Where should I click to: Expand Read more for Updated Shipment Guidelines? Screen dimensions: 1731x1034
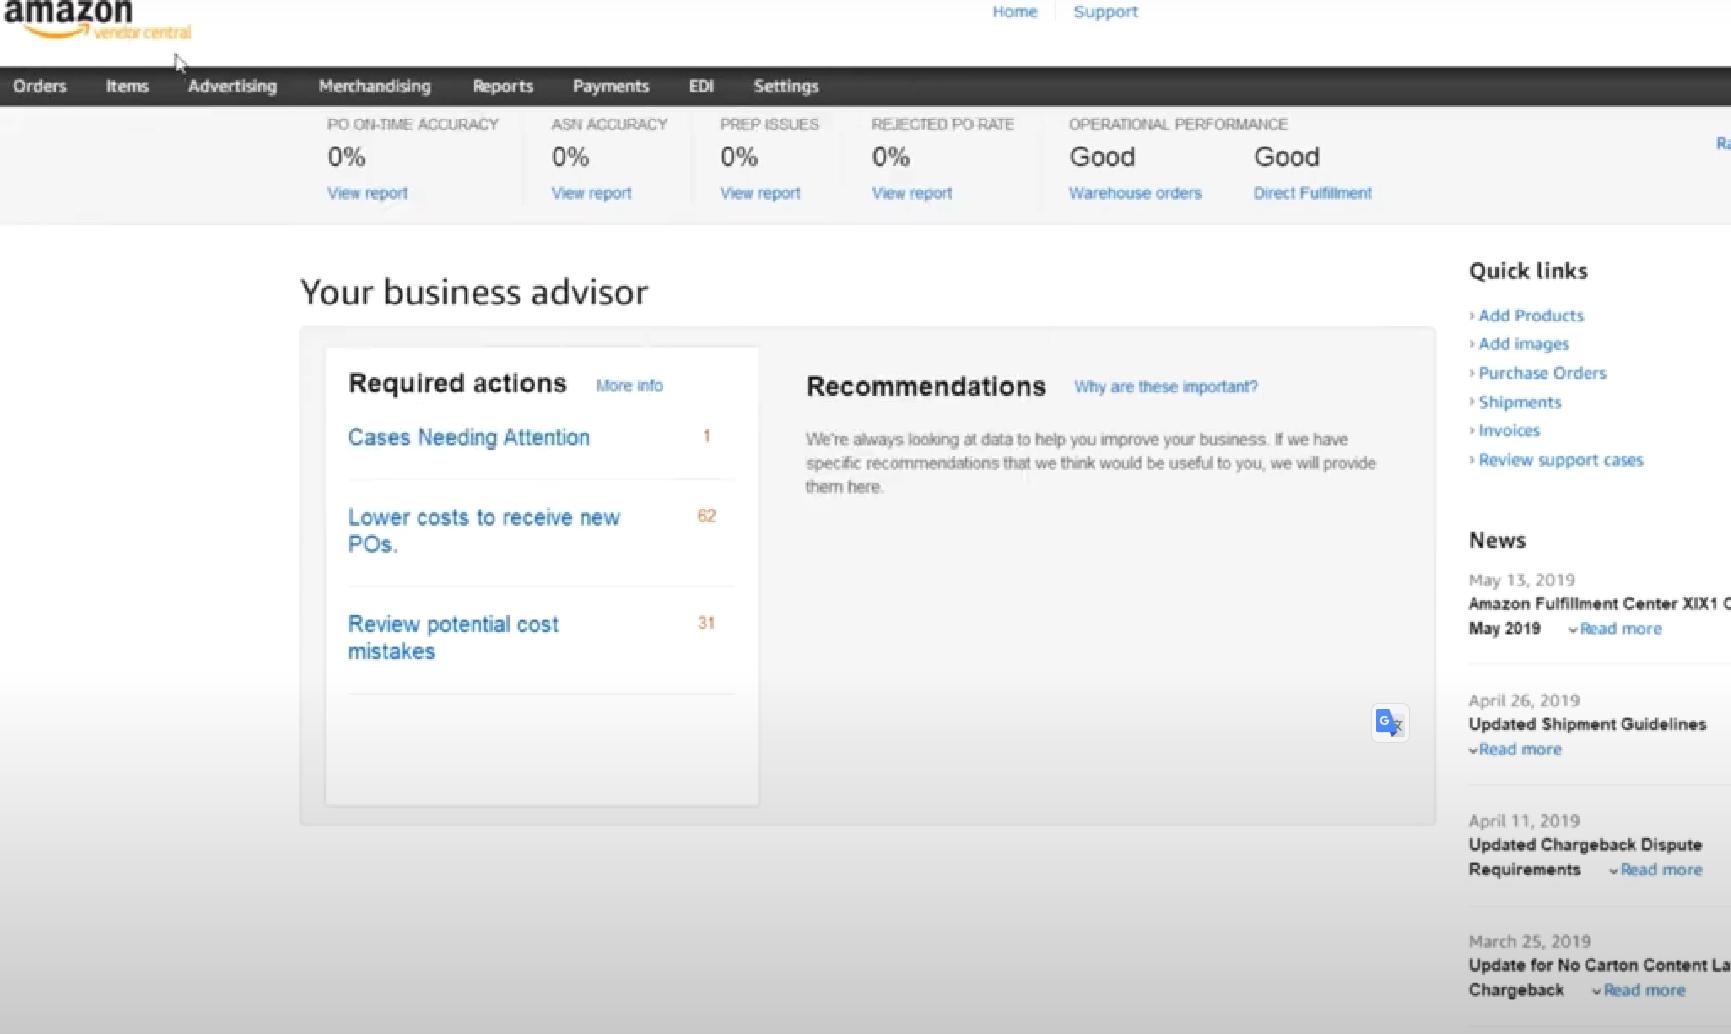1519,749
